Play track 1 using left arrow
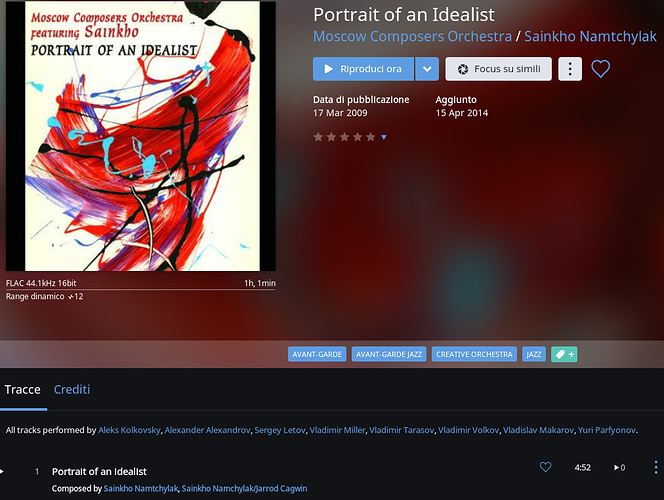The image size is (664, 500). tap(2, 471)
